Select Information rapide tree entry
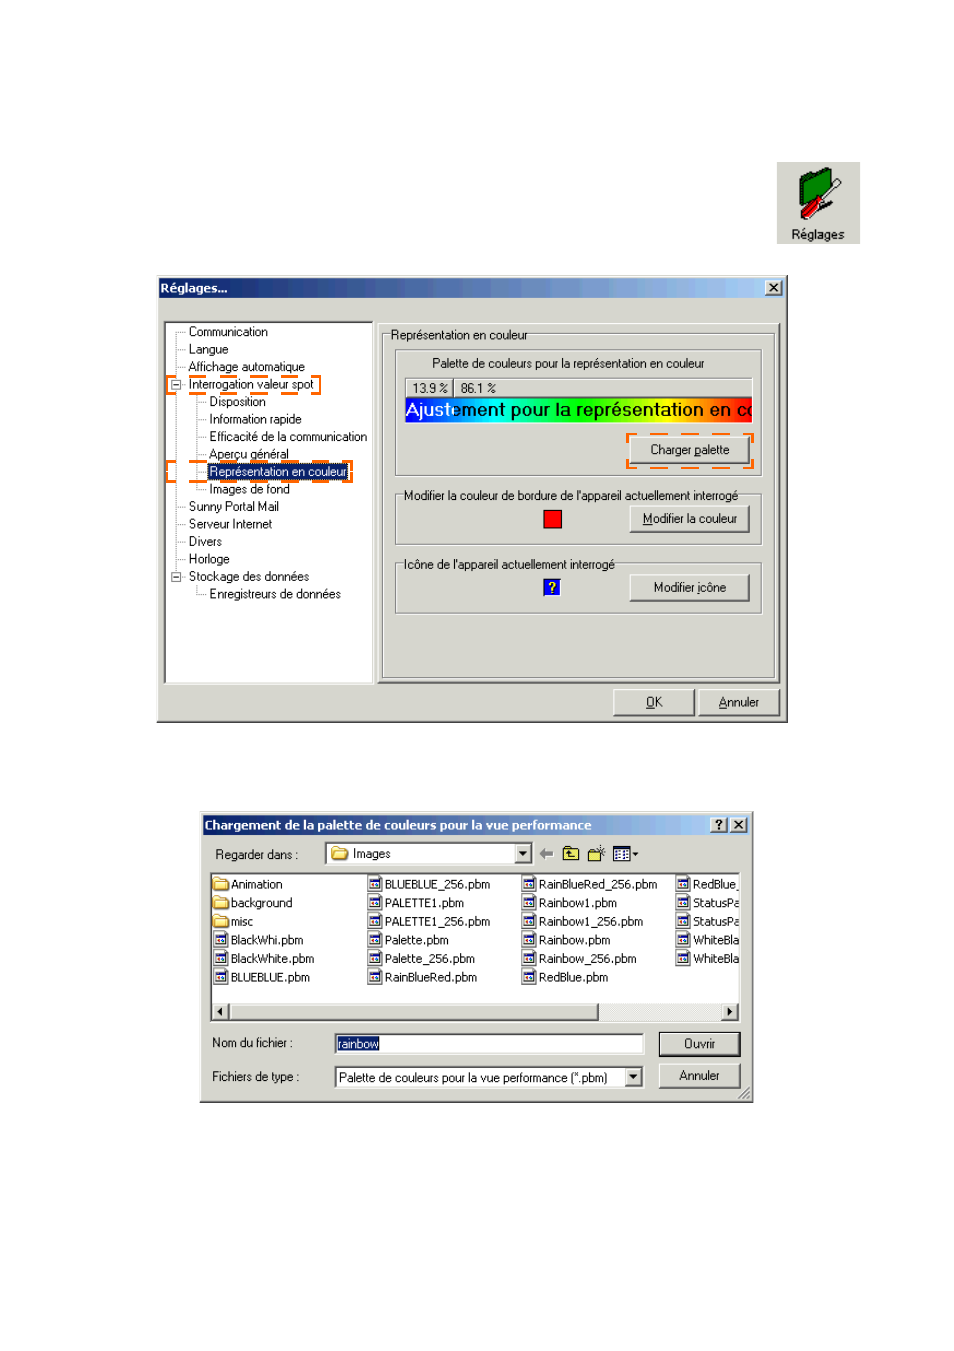 pyautogui.click(x=255, y=420)
